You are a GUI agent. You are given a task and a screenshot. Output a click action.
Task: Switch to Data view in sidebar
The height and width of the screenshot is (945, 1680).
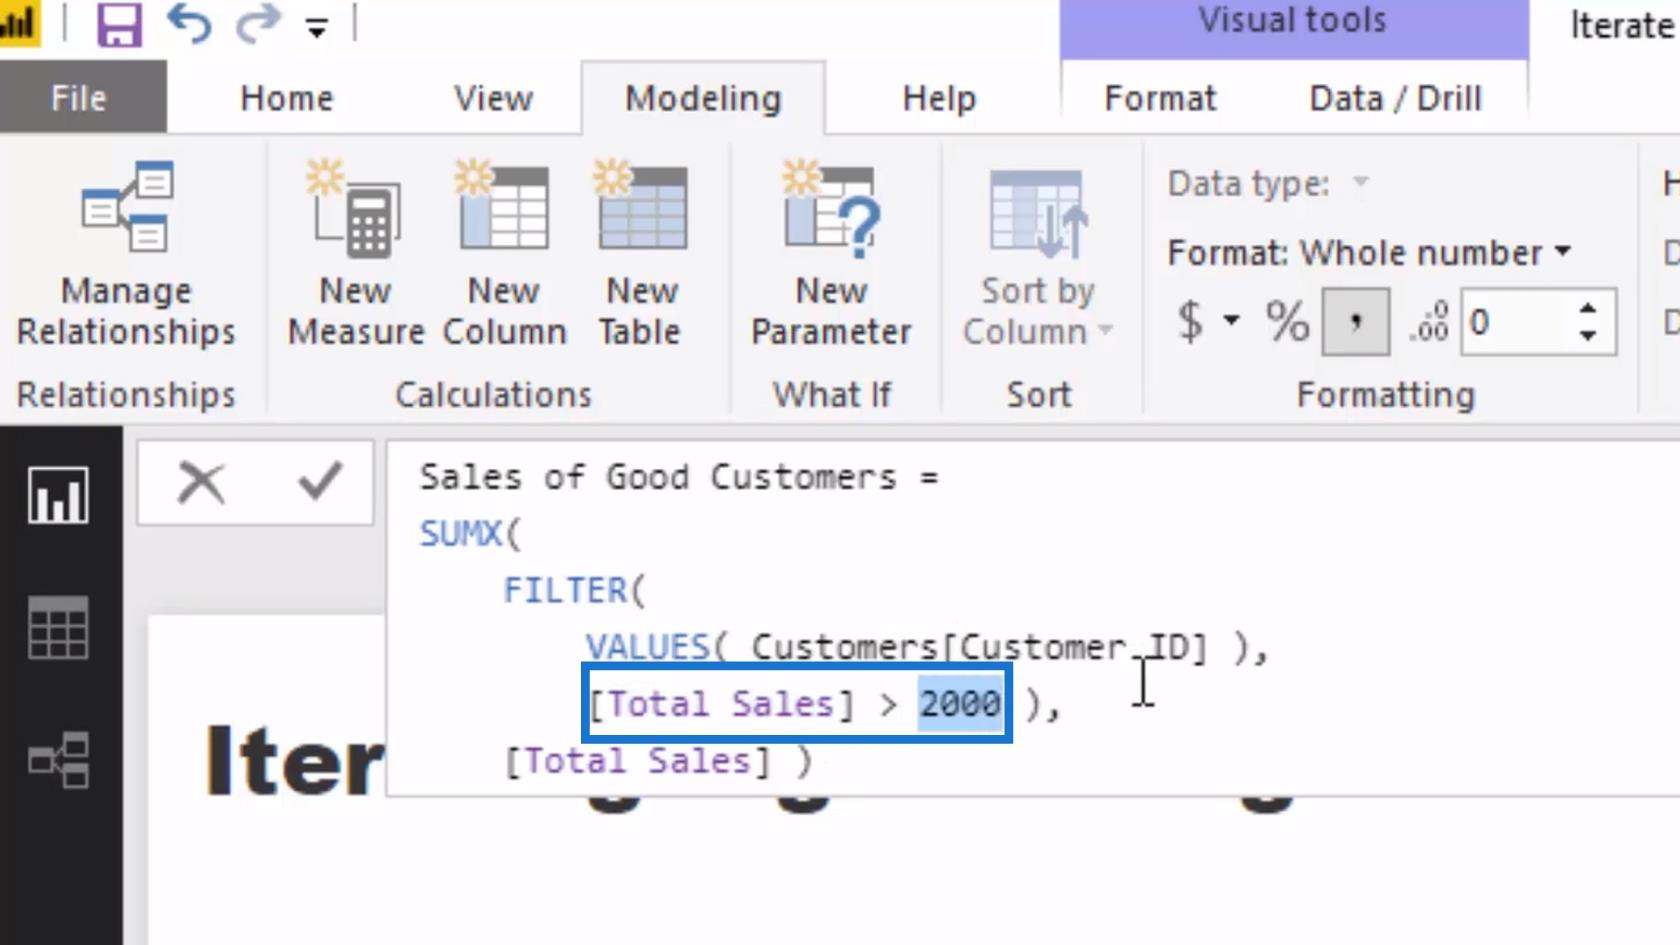pyautogui.click(x=58, y=628)
